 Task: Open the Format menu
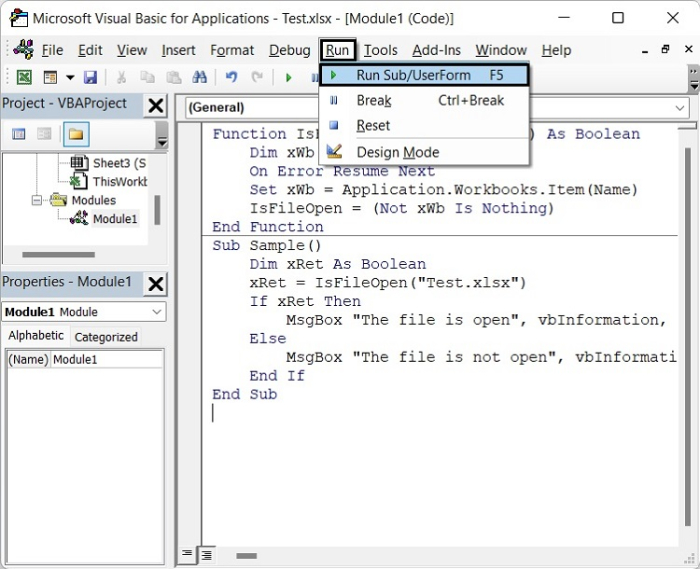tap(232, 50)
